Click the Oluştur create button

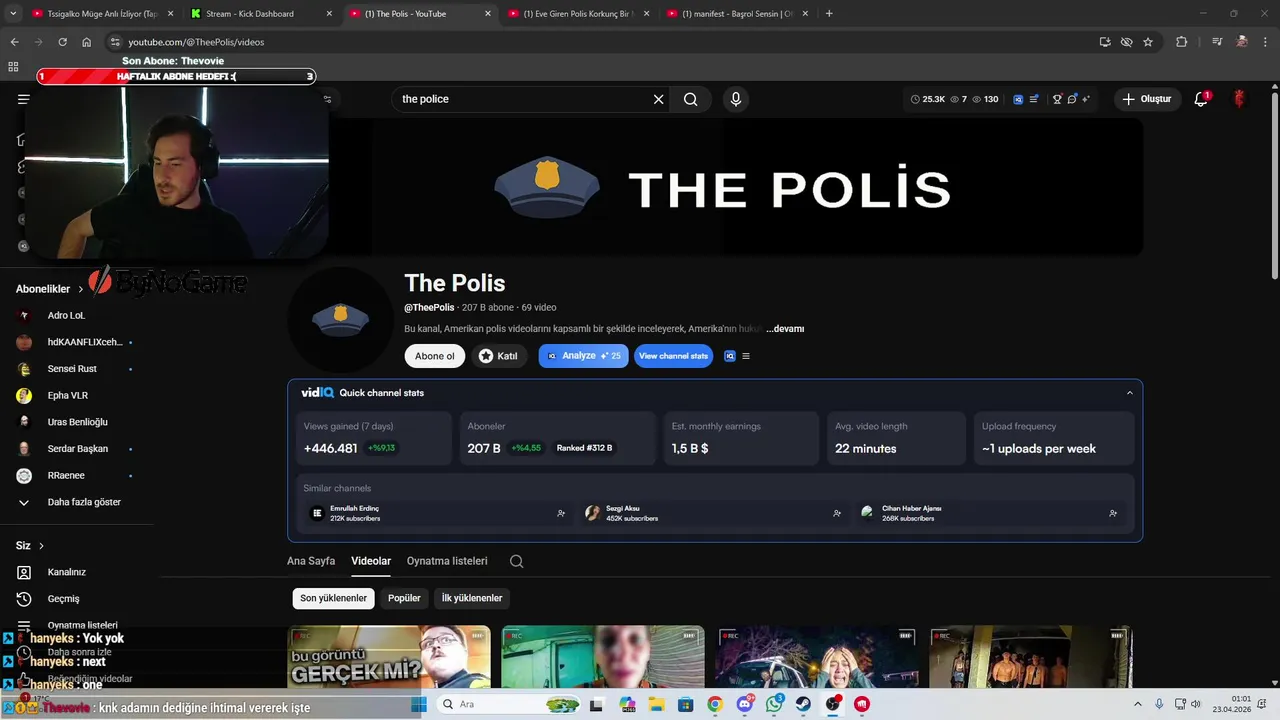click(x=1146, y=99)
